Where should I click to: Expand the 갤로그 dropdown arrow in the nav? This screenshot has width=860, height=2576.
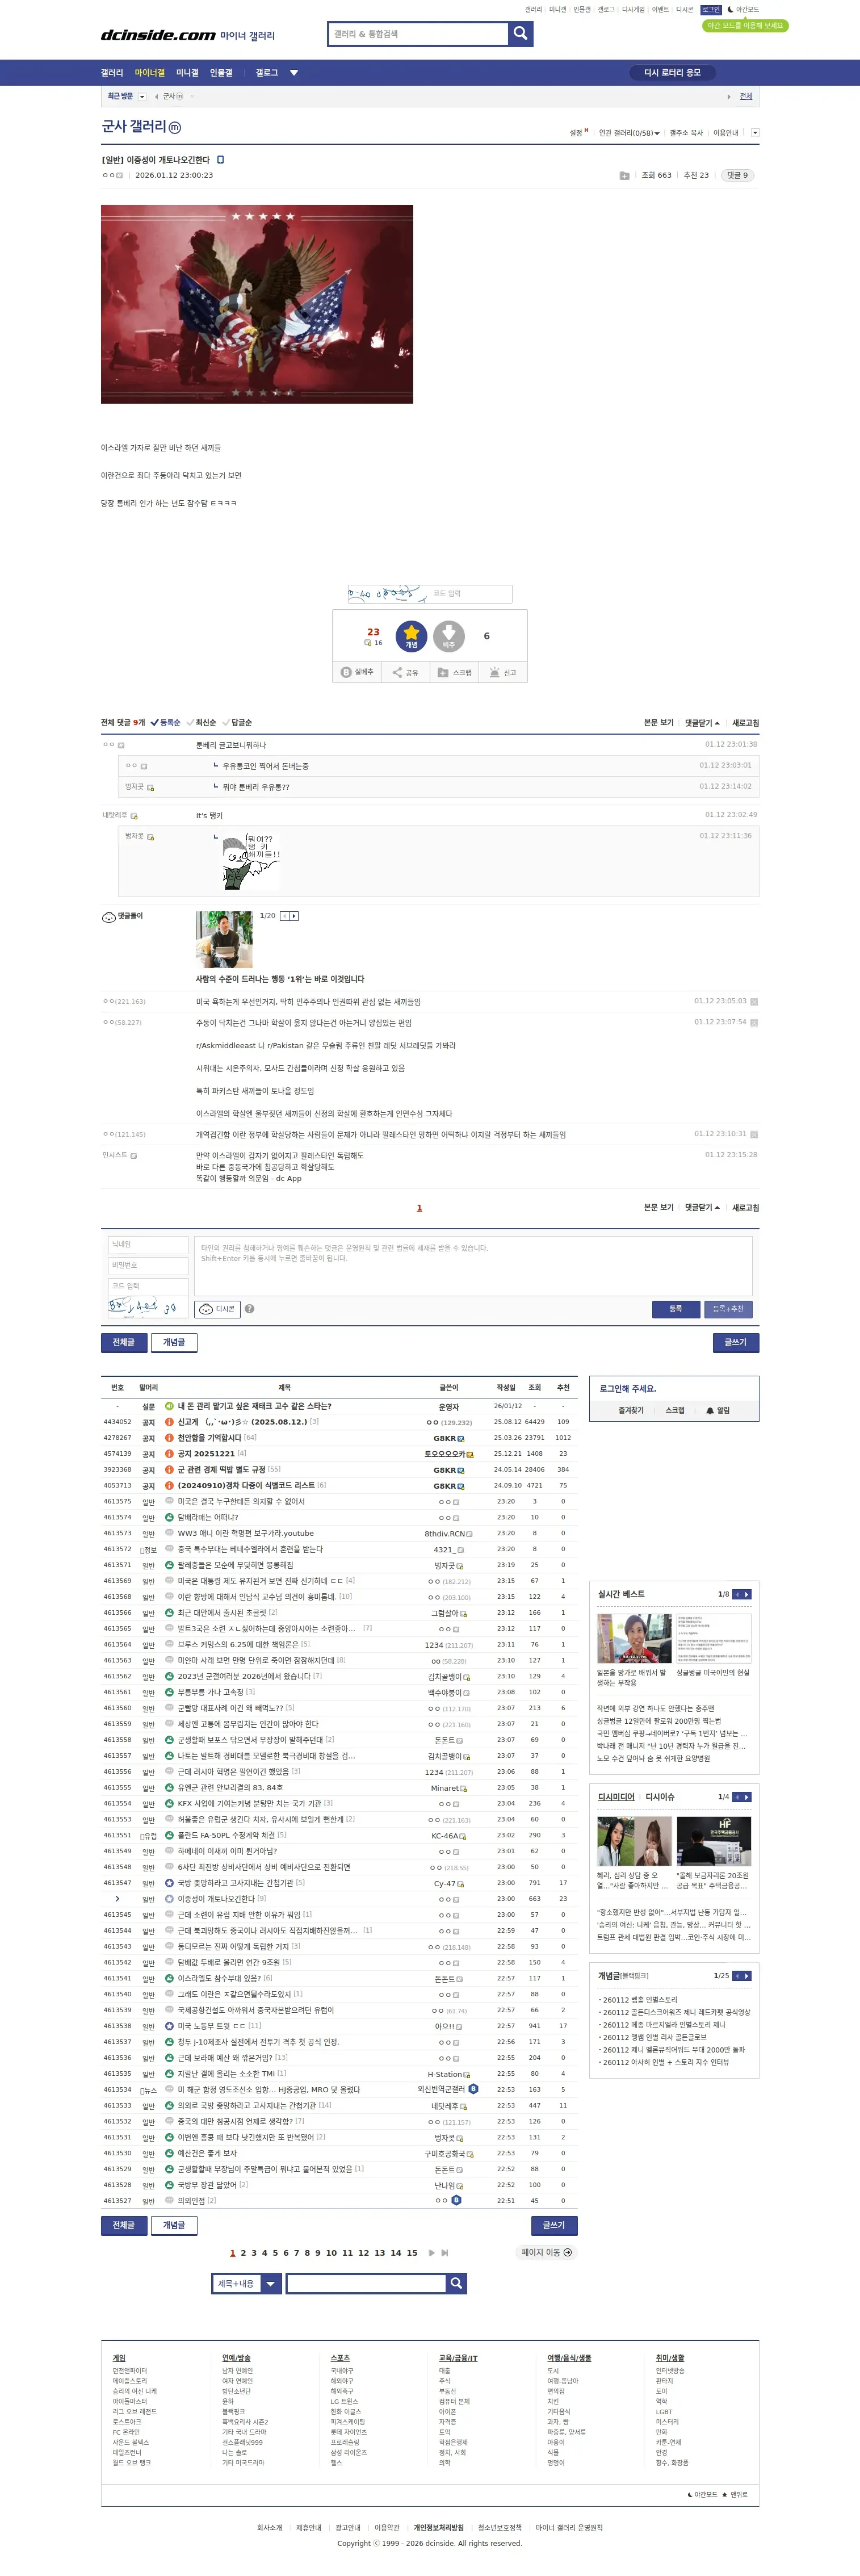click(x=294, y=73)
